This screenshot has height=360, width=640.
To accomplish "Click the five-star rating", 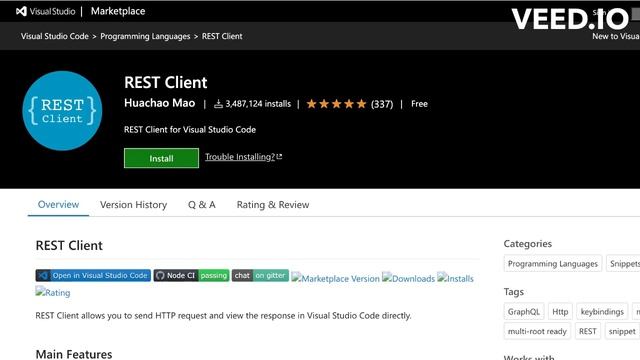I will tap(336, 104).
